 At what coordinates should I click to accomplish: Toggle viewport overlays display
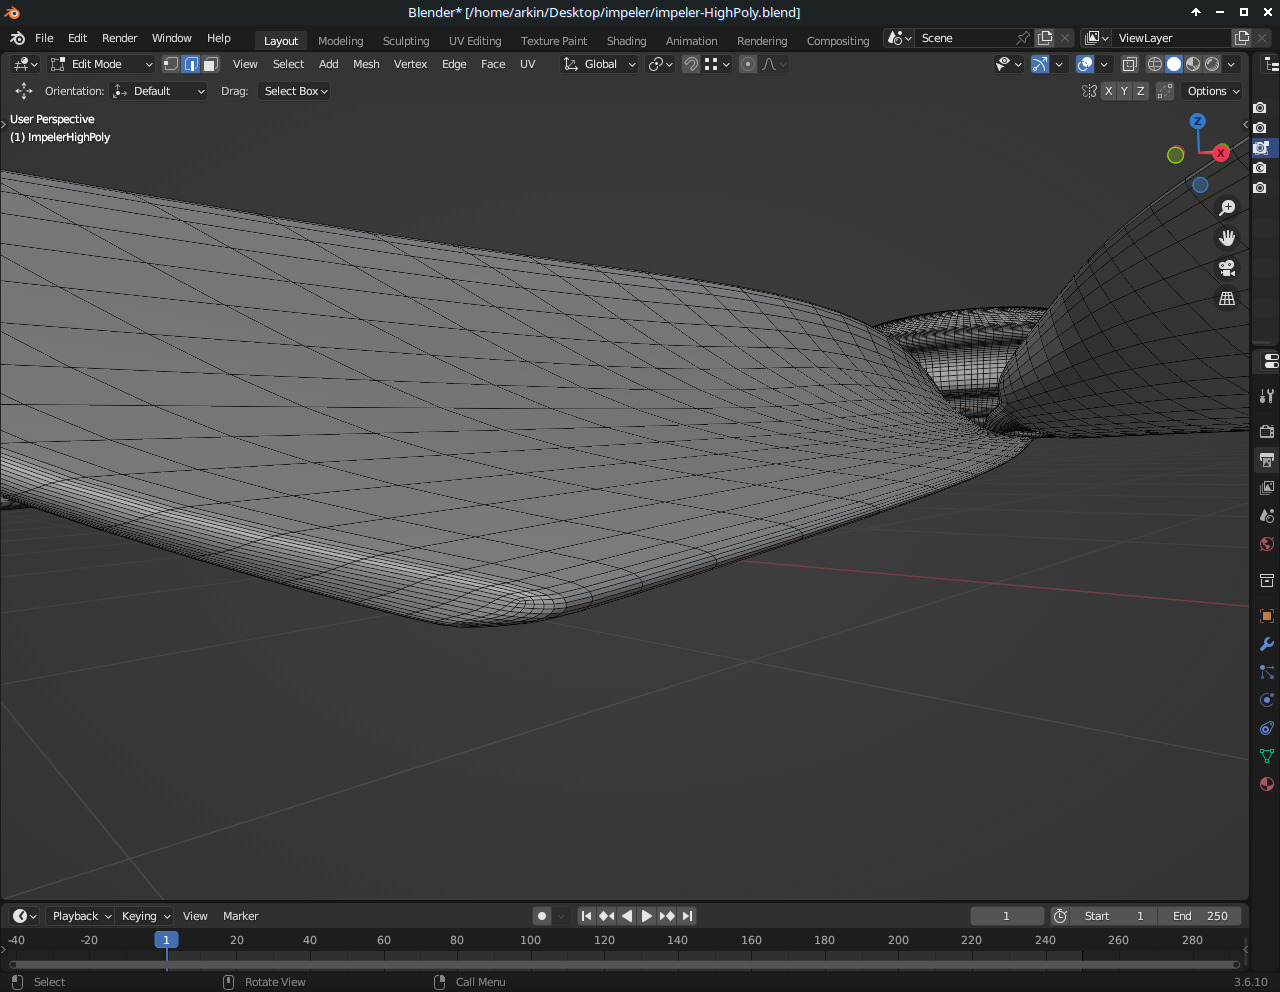pos(1085,64)
